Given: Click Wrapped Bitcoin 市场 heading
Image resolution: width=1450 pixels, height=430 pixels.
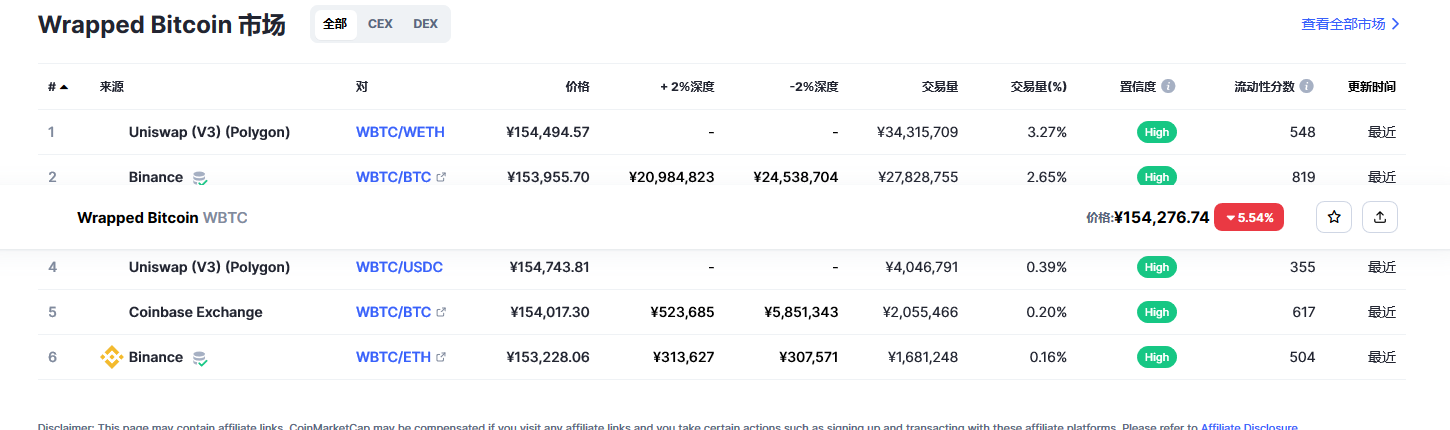Looking at the screenshot, I should tap(162, 25).
